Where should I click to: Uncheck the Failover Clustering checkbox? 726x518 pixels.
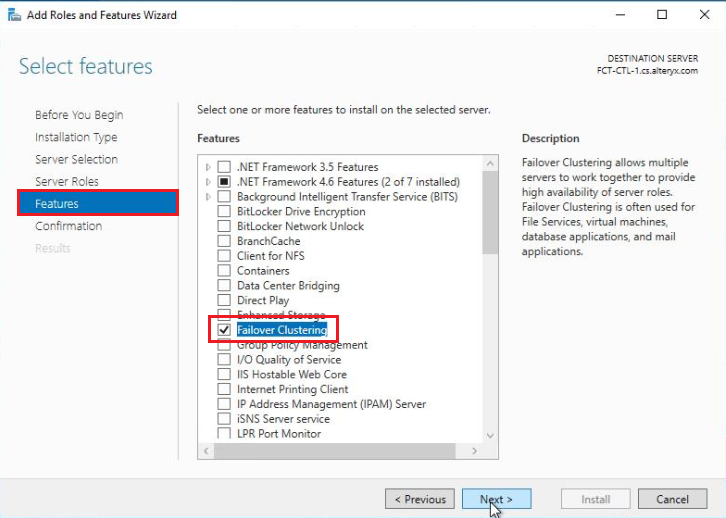(224, 330)
